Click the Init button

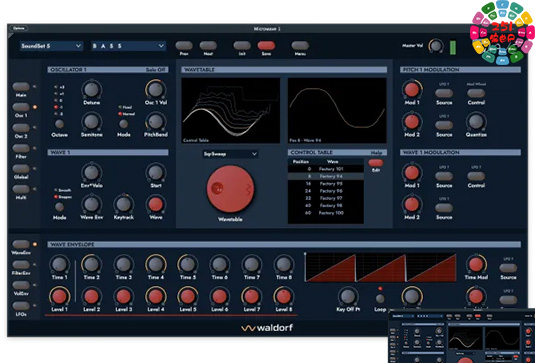click(x=242, y=46)
